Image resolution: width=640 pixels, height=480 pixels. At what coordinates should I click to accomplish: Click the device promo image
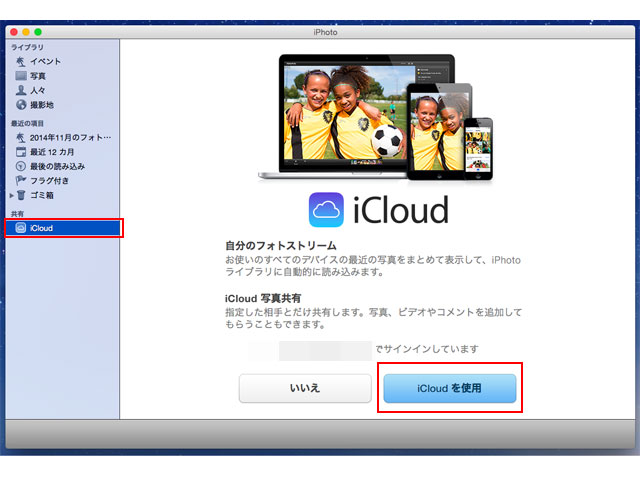pyautogui.click(x=376, y=118)
